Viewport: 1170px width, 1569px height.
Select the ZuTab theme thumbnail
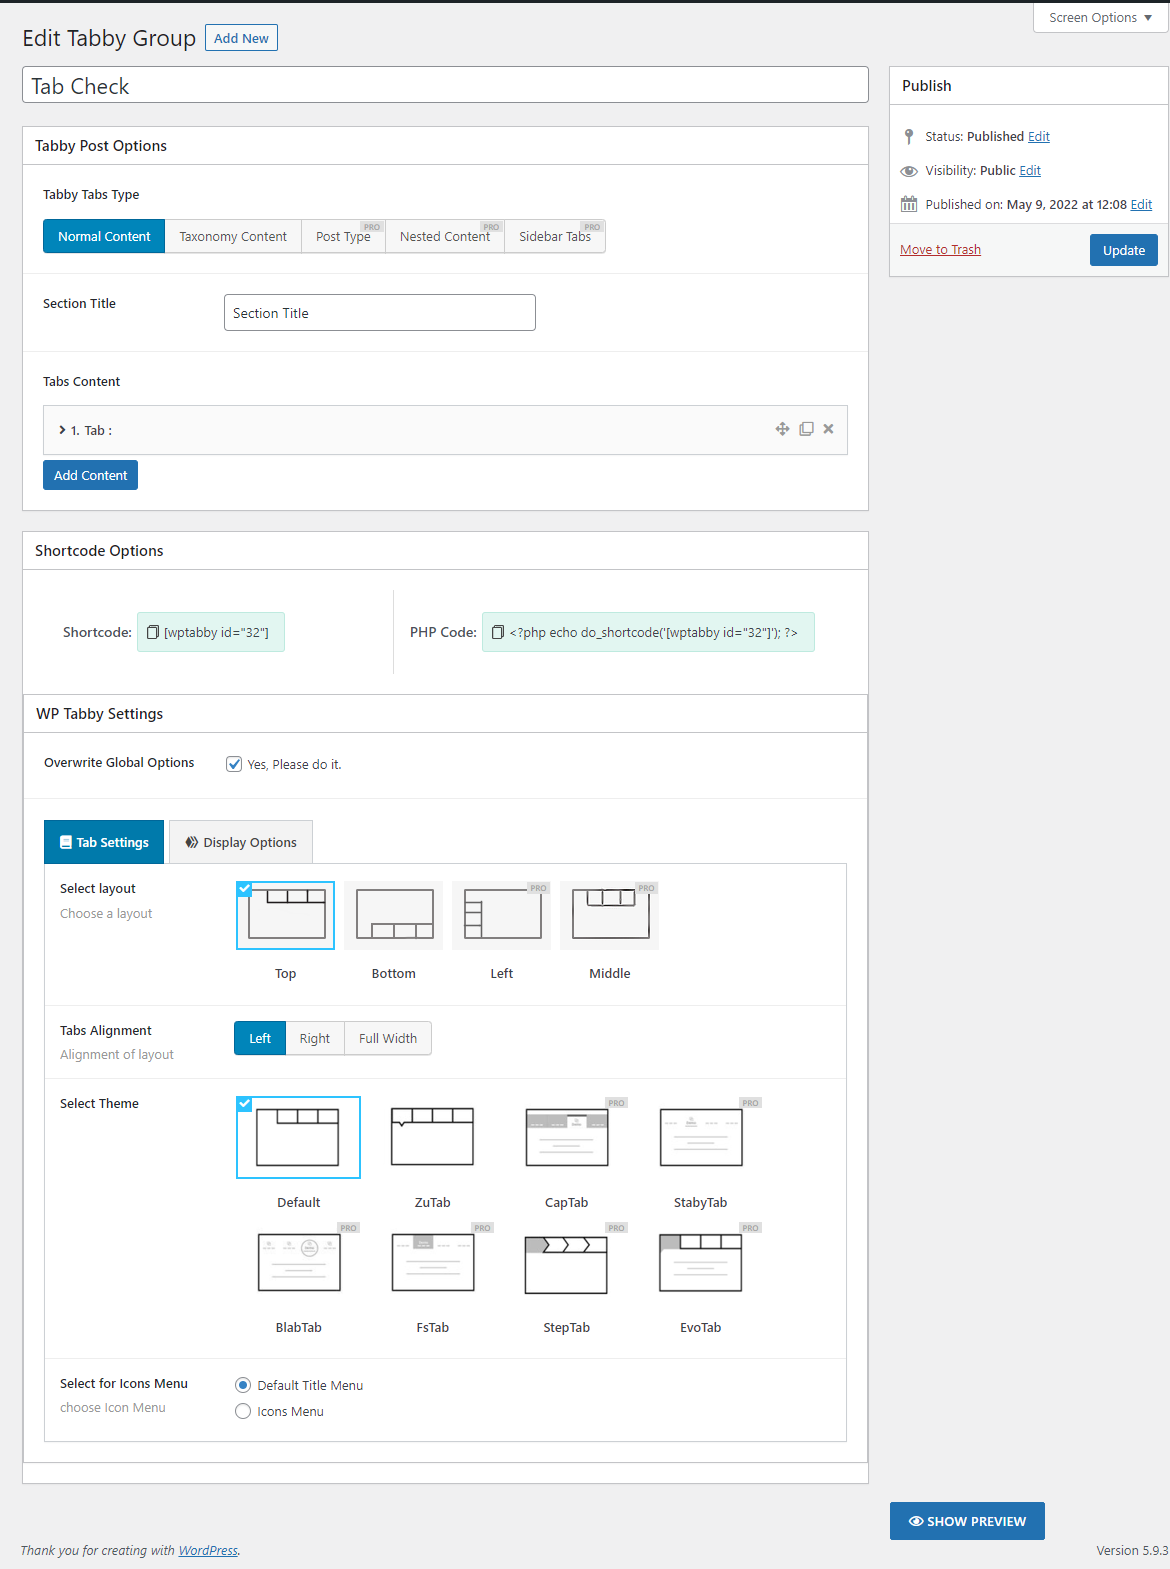click(432, 1137)
